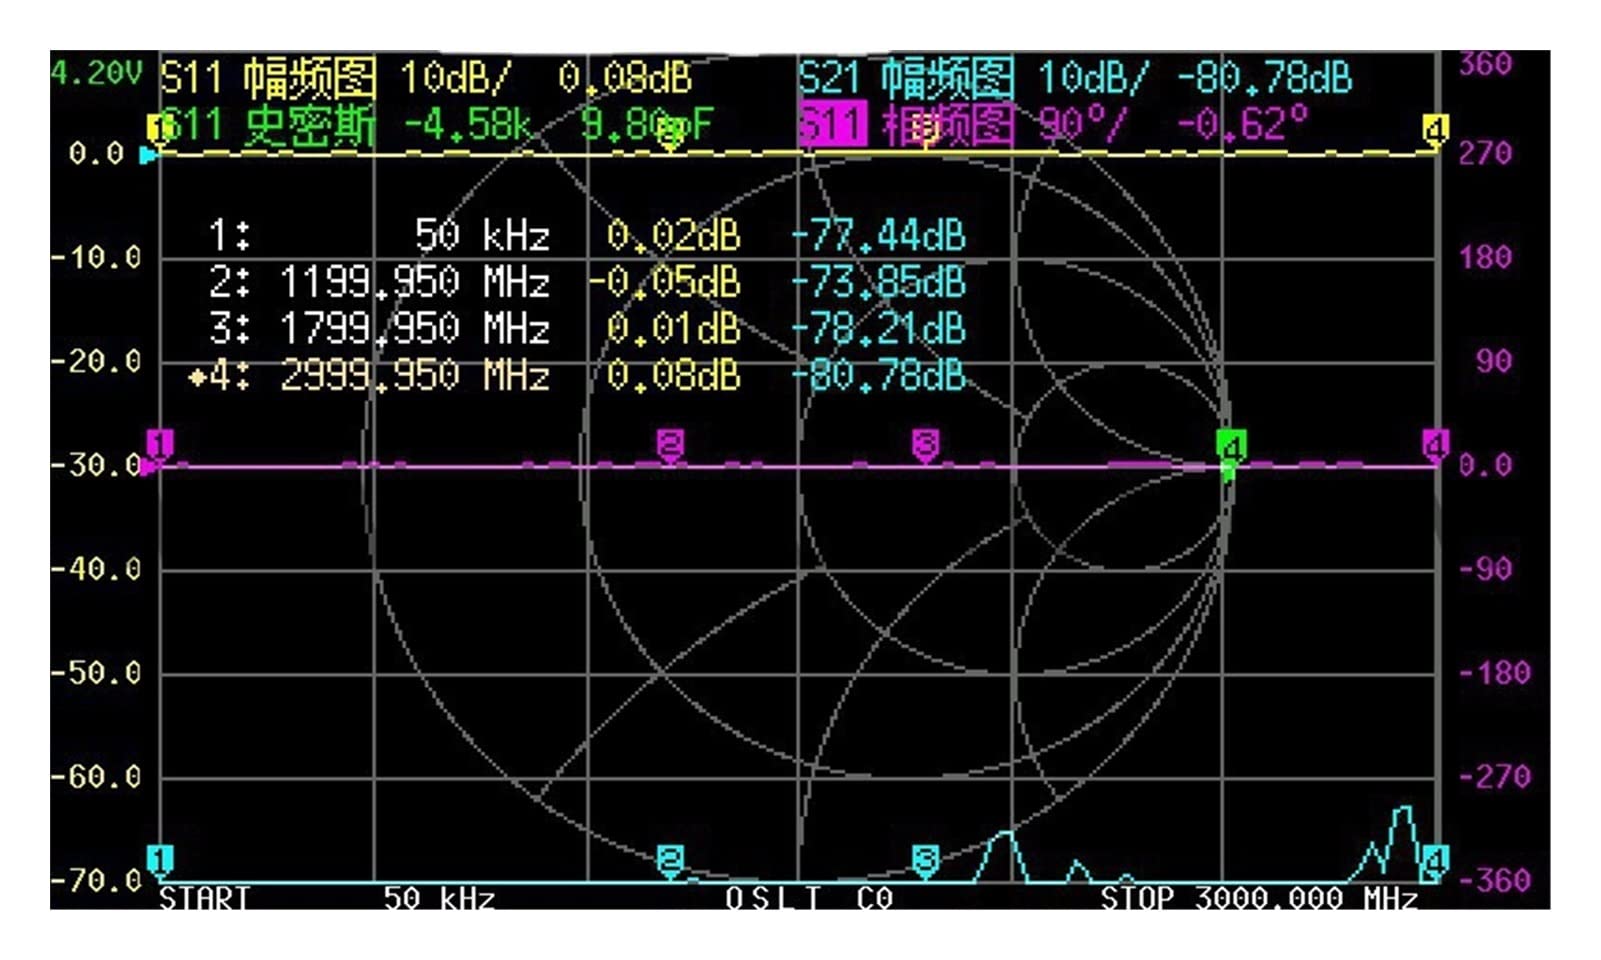Tap the magenta -90 phase axis label

click(x=1485, y=569)
